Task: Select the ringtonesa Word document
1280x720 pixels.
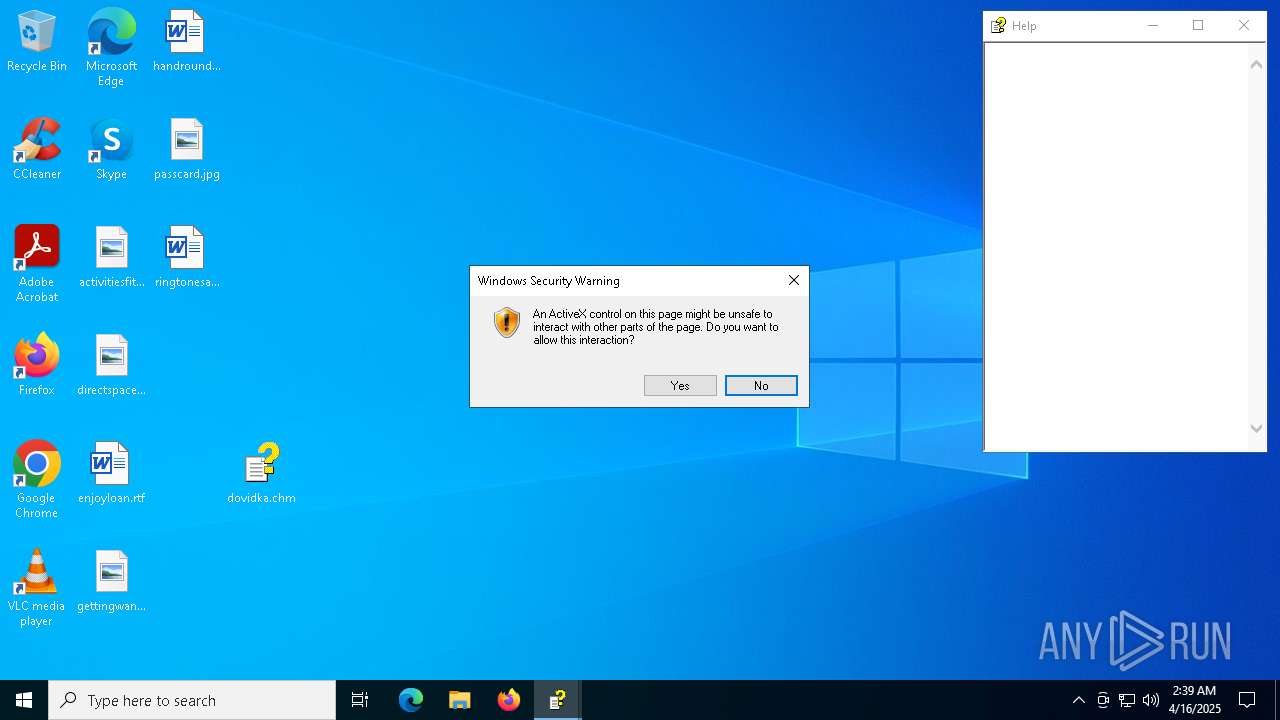Action: tap(186, 257)
